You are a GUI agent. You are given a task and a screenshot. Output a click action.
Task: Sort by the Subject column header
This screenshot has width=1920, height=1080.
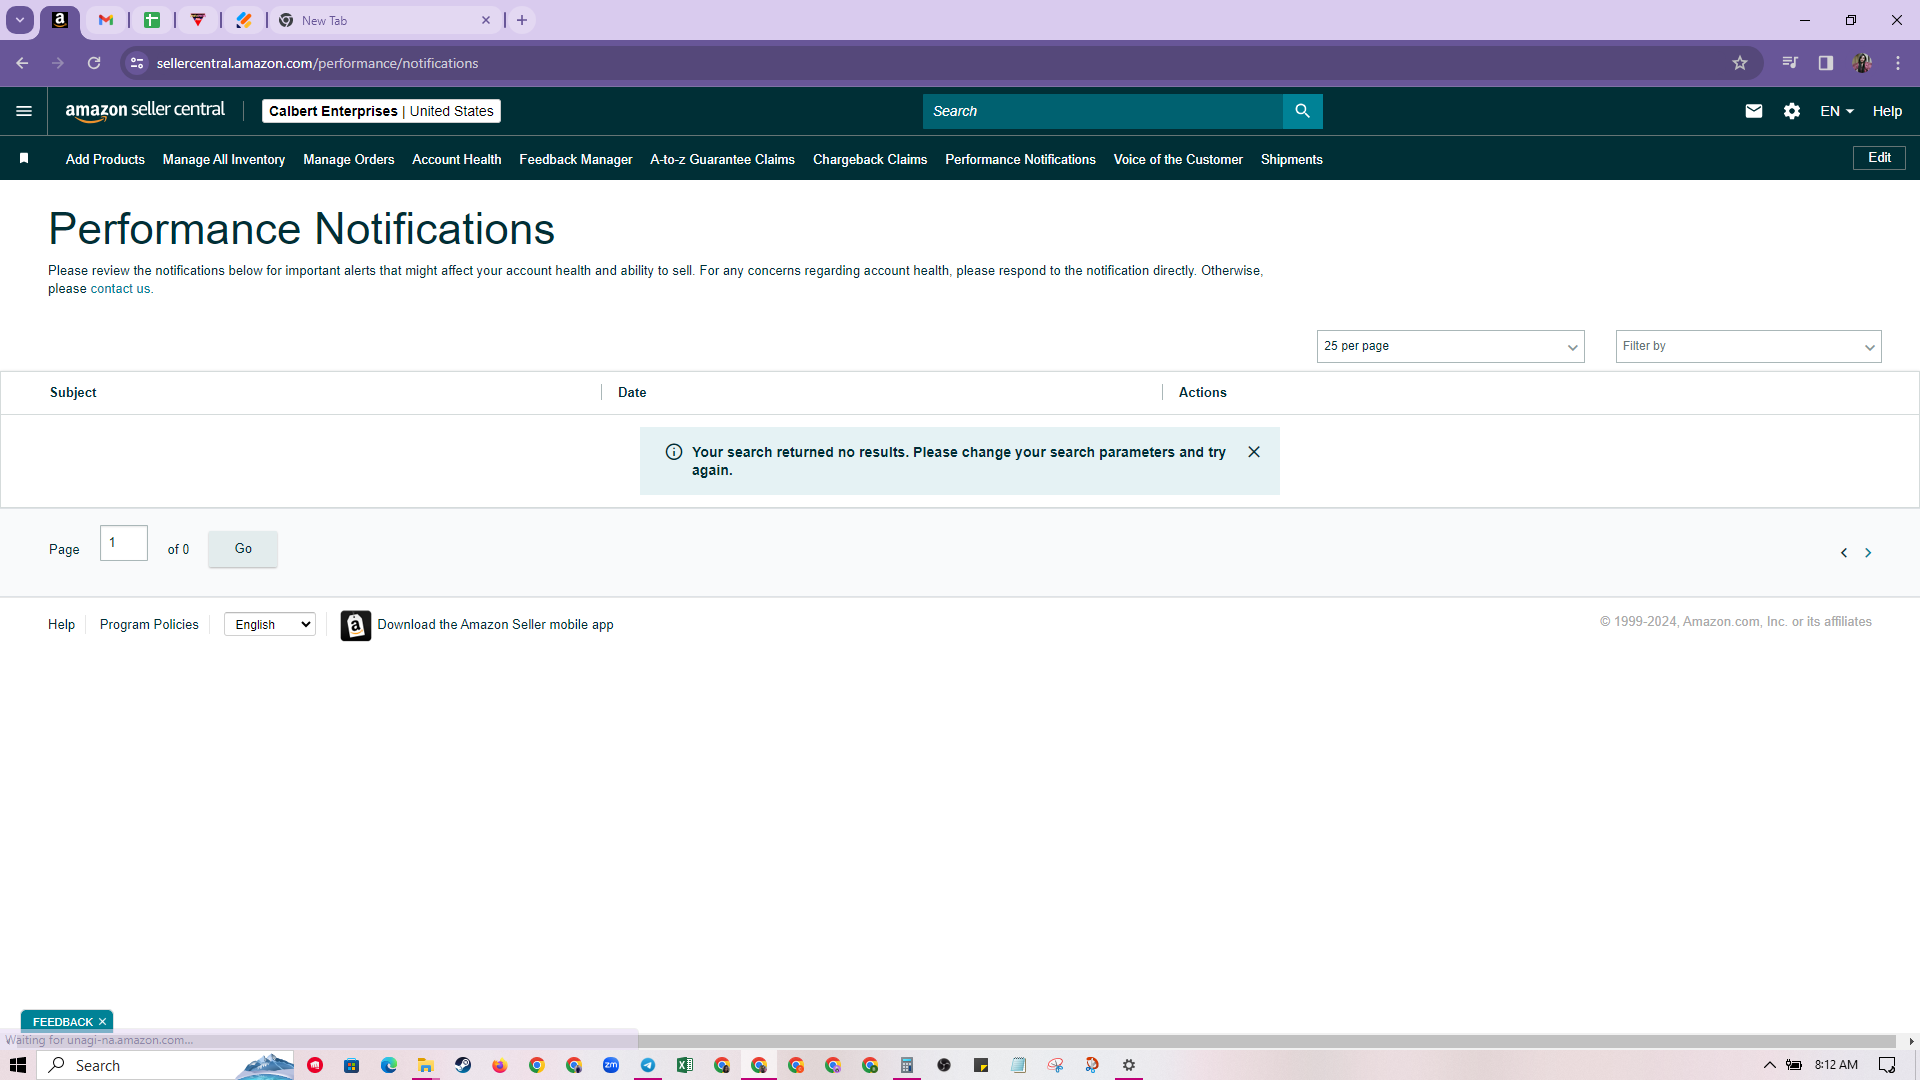73,392
